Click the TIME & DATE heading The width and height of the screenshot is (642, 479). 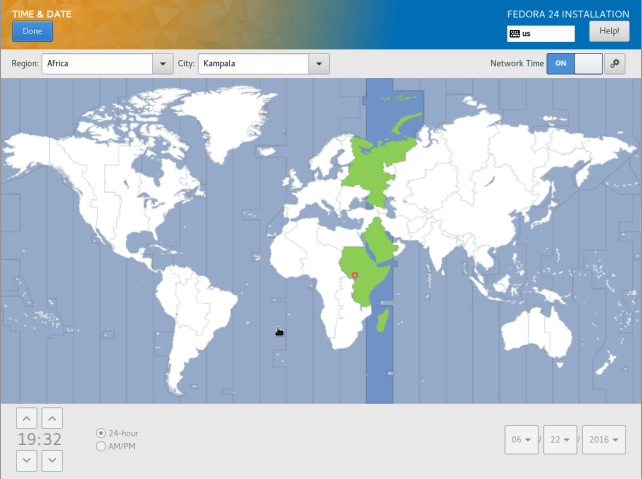[x=42, y=14]
